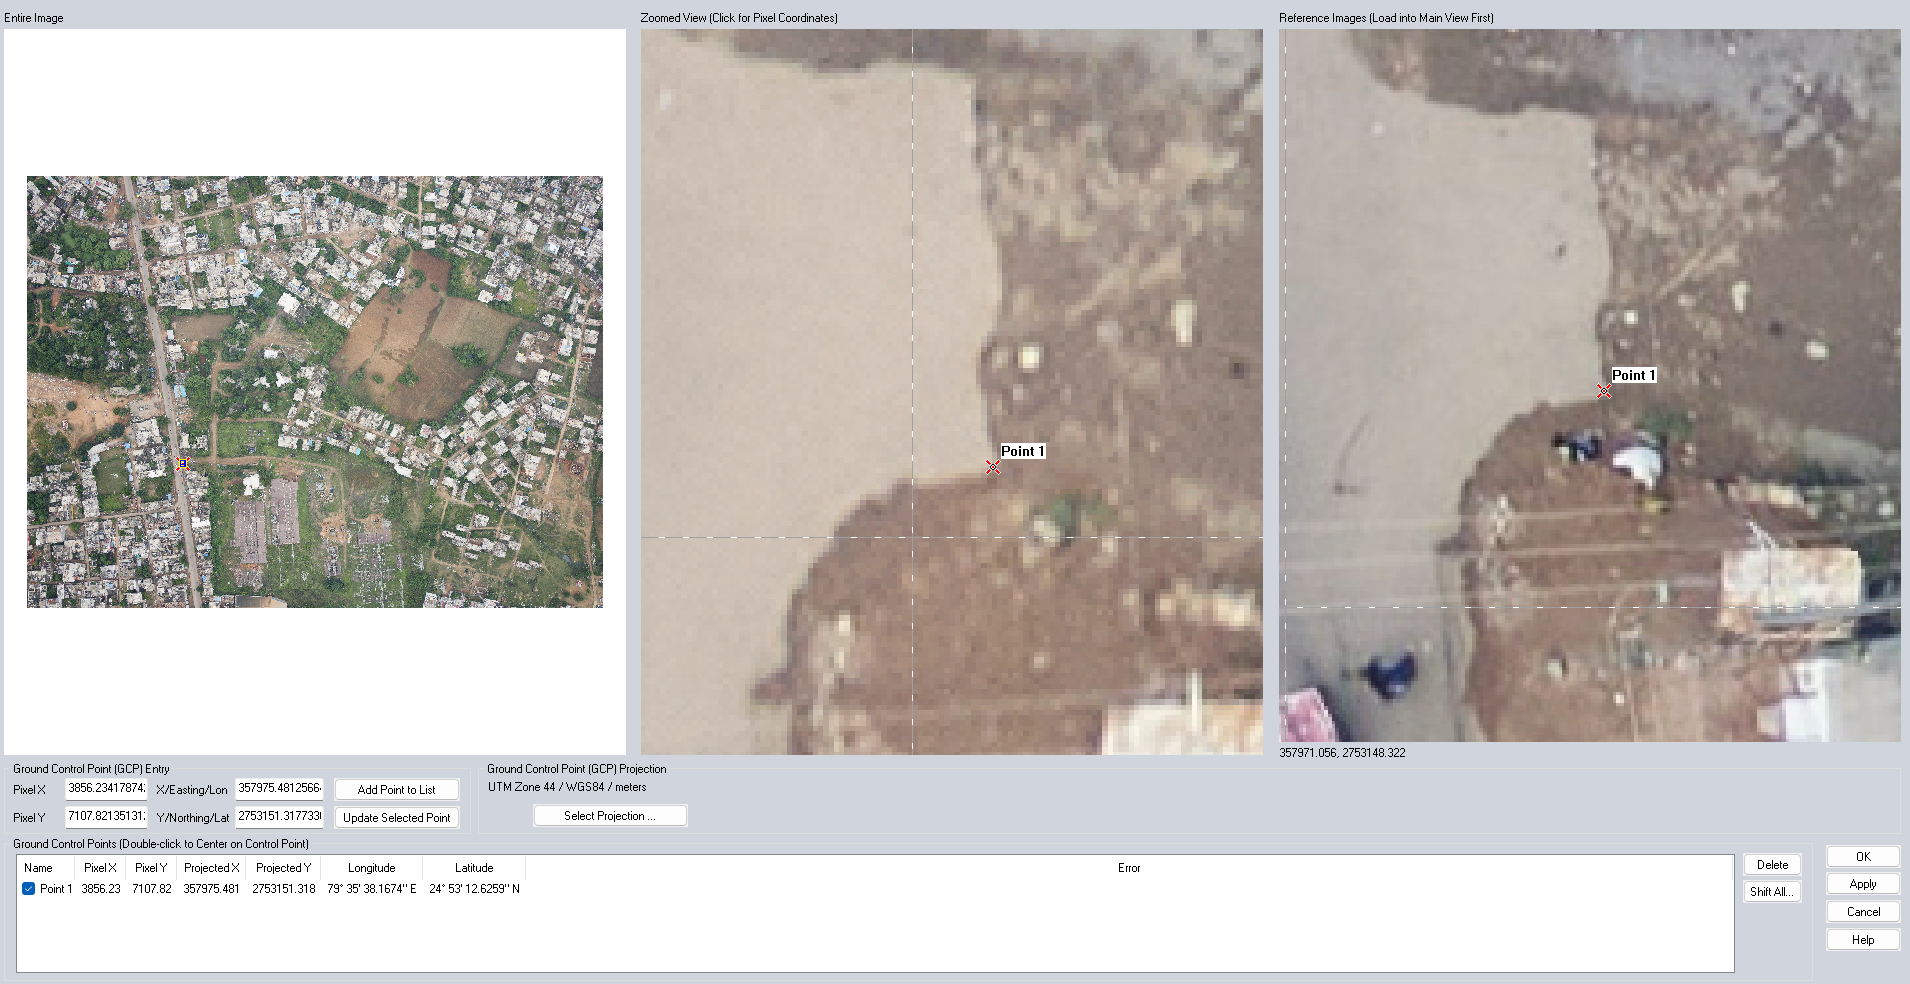Click the Point 1 crosshair marker in Reference Images

coord(1604,392)
